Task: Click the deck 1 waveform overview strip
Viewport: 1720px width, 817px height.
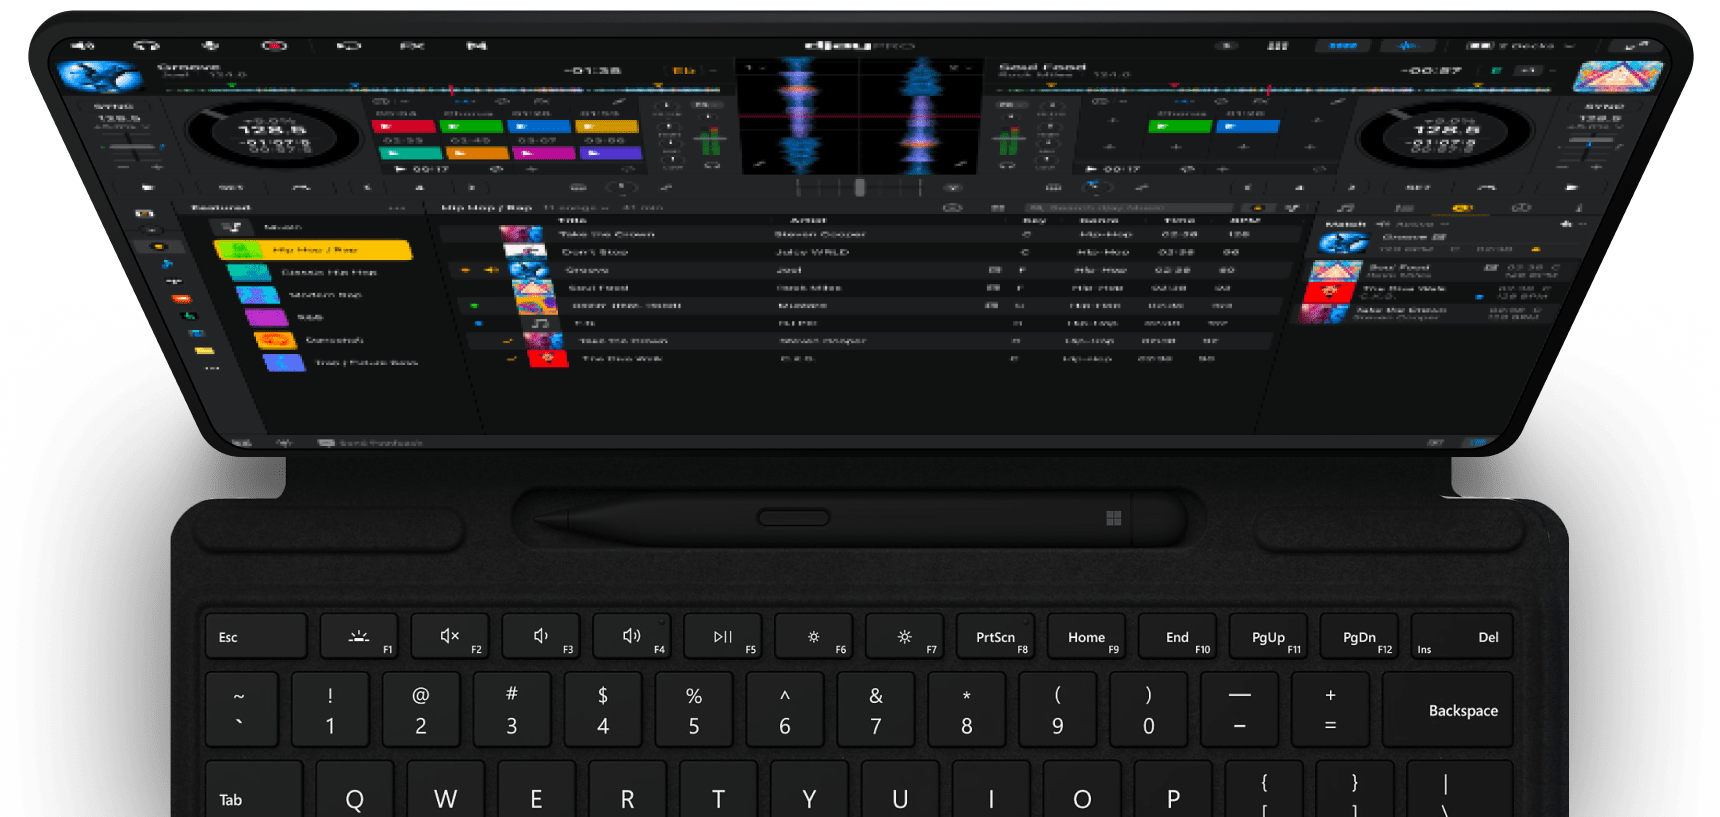Action: click(x=442, y=89)
